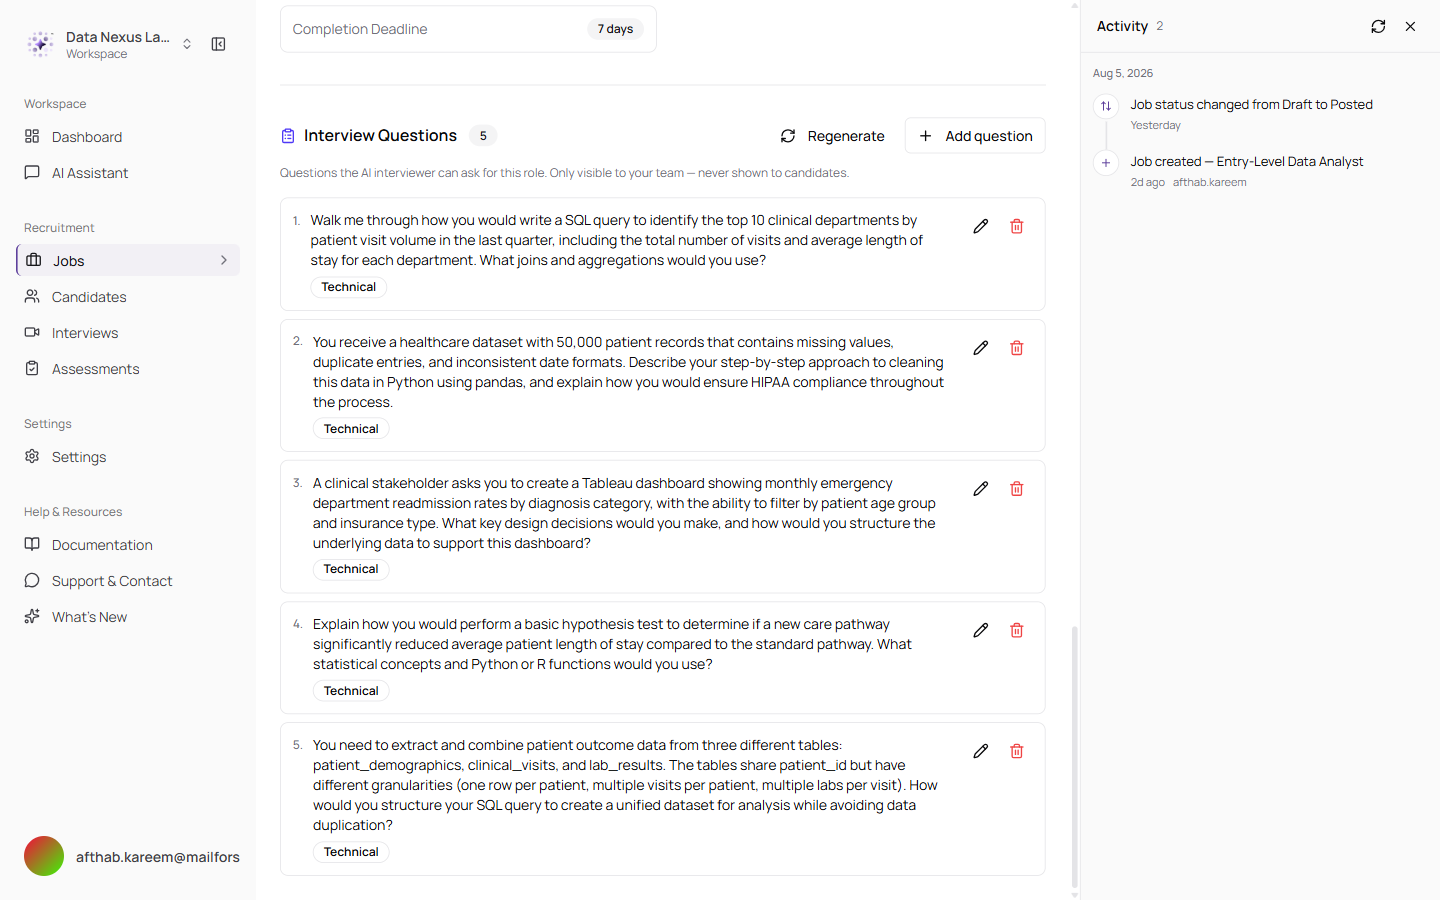Click the status change activity icon
This screenshot has width=1440, height=900.
pos(1106,106)
